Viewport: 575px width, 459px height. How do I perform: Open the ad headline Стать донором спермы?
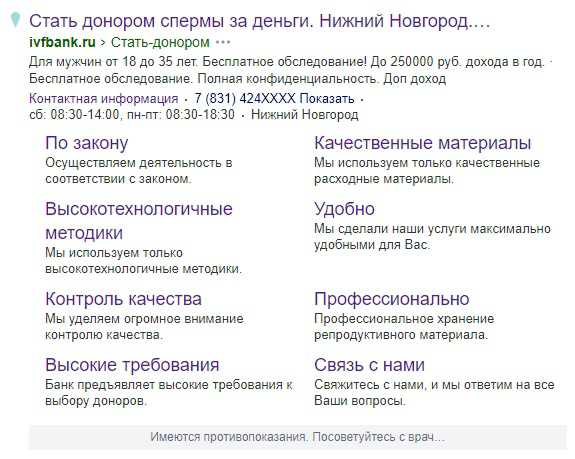click(260, 21)
